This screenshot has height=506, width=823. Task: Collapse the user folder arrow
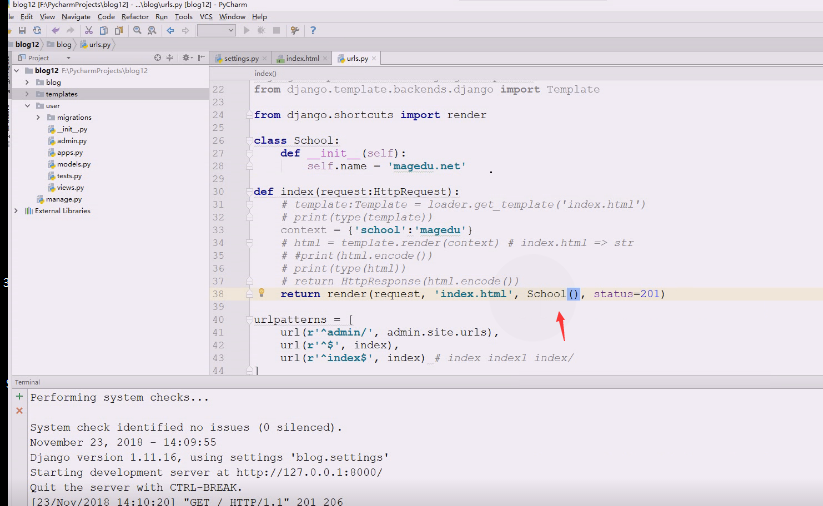click(x=27, y=106)
